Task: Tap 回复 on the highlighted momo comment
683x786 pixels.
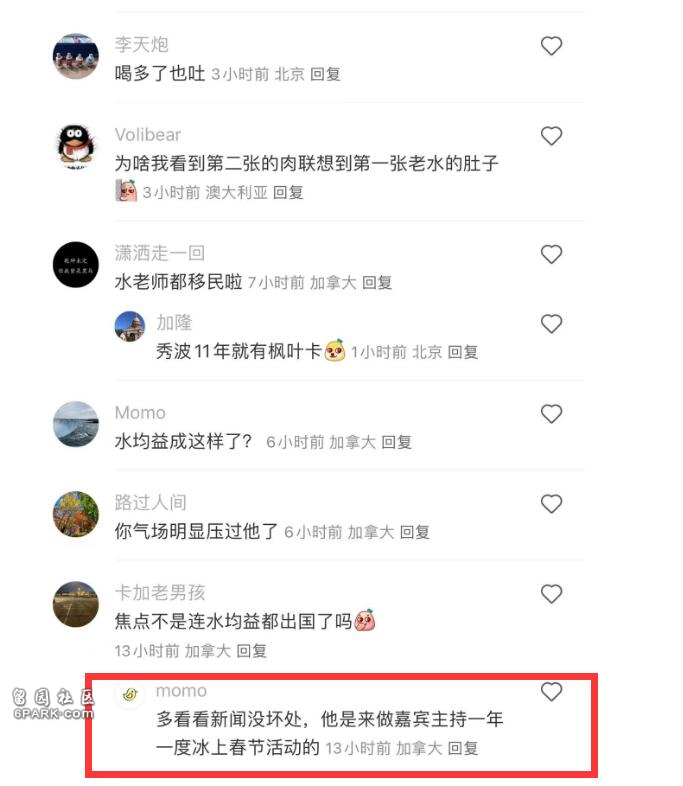Action: click(x=463, y=748)
